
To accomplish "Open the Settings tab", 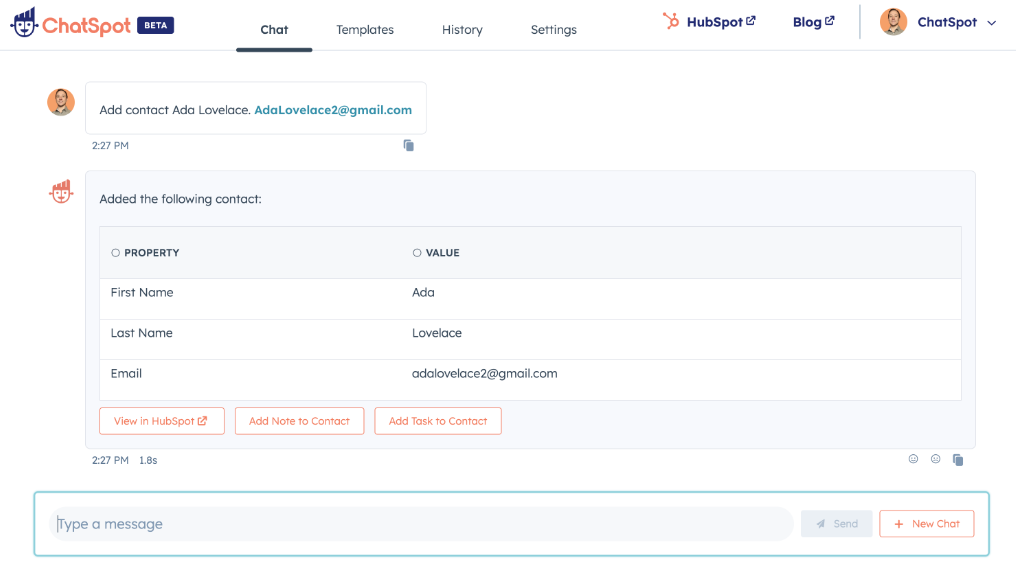I will [x=553, y=30].
